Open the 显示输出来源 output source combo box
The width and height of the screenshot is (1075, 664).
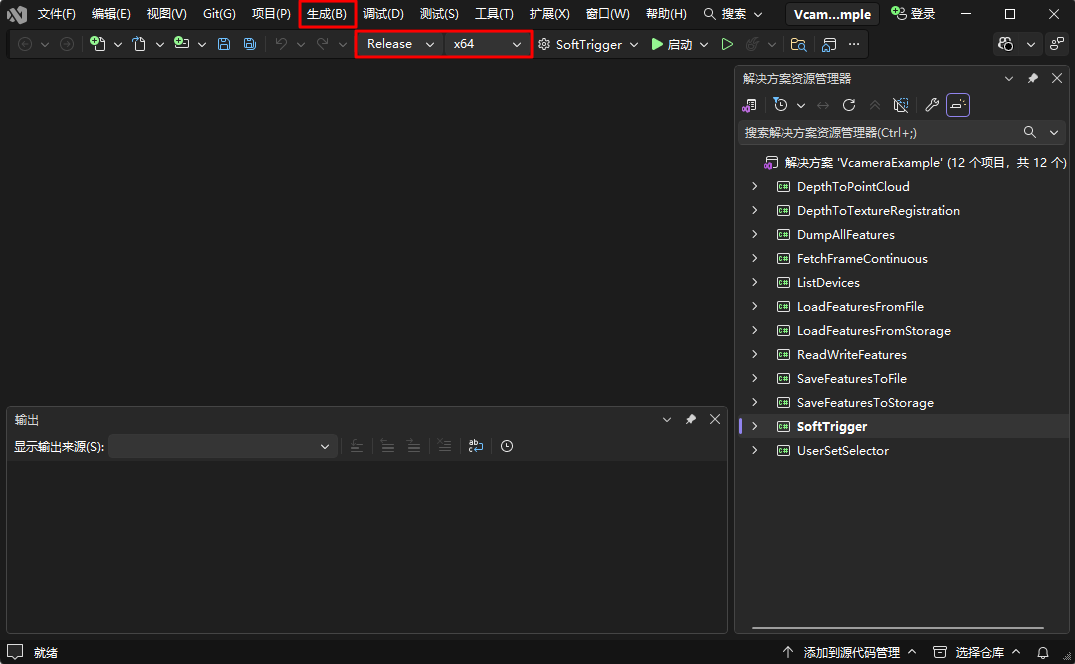(222, 446)
